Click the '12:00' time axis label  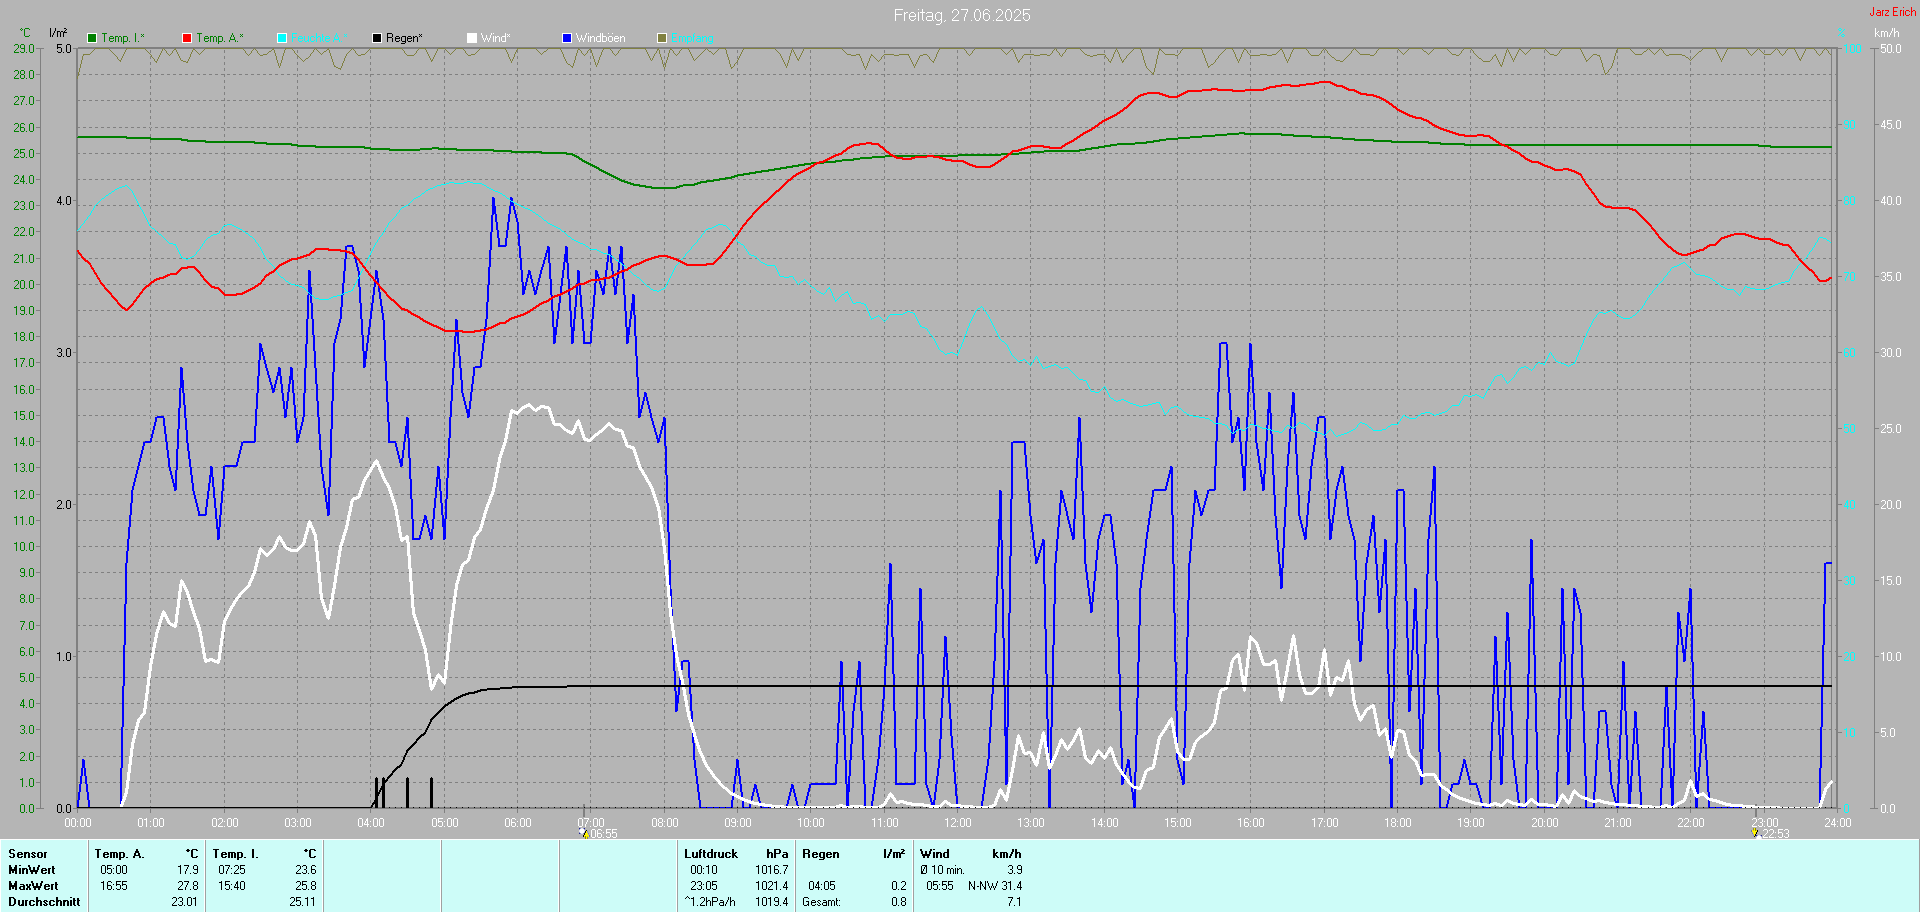958,823
